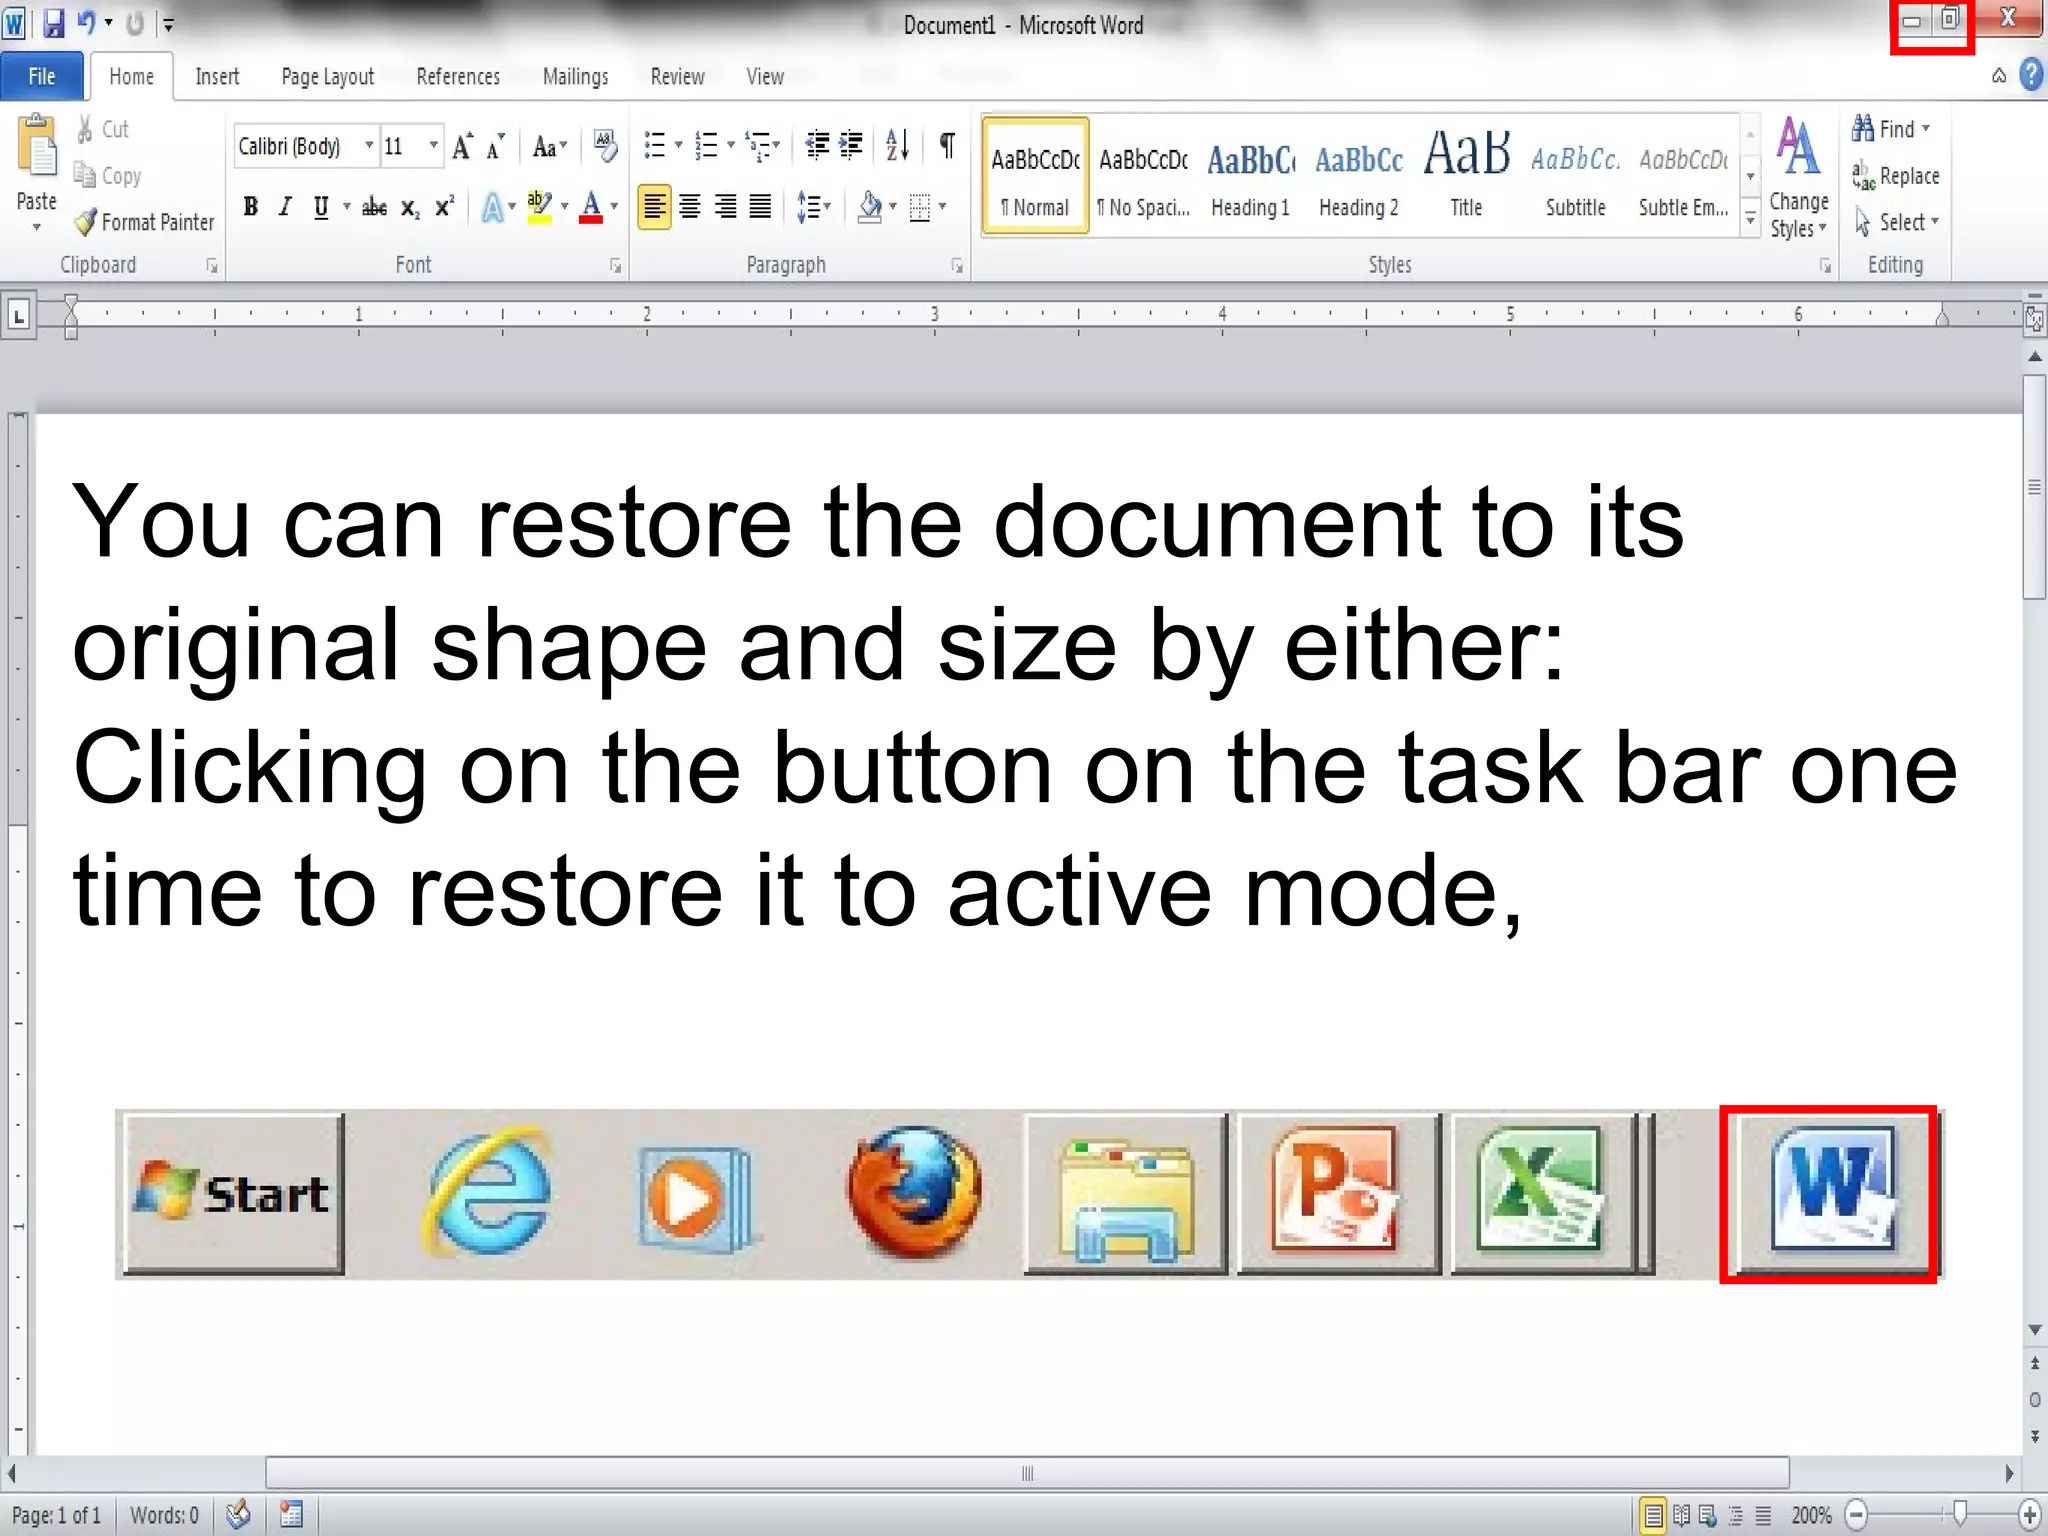Click the Copy command
Image resolution: width=2048 pixels, height=1536 pixels.
107,176
